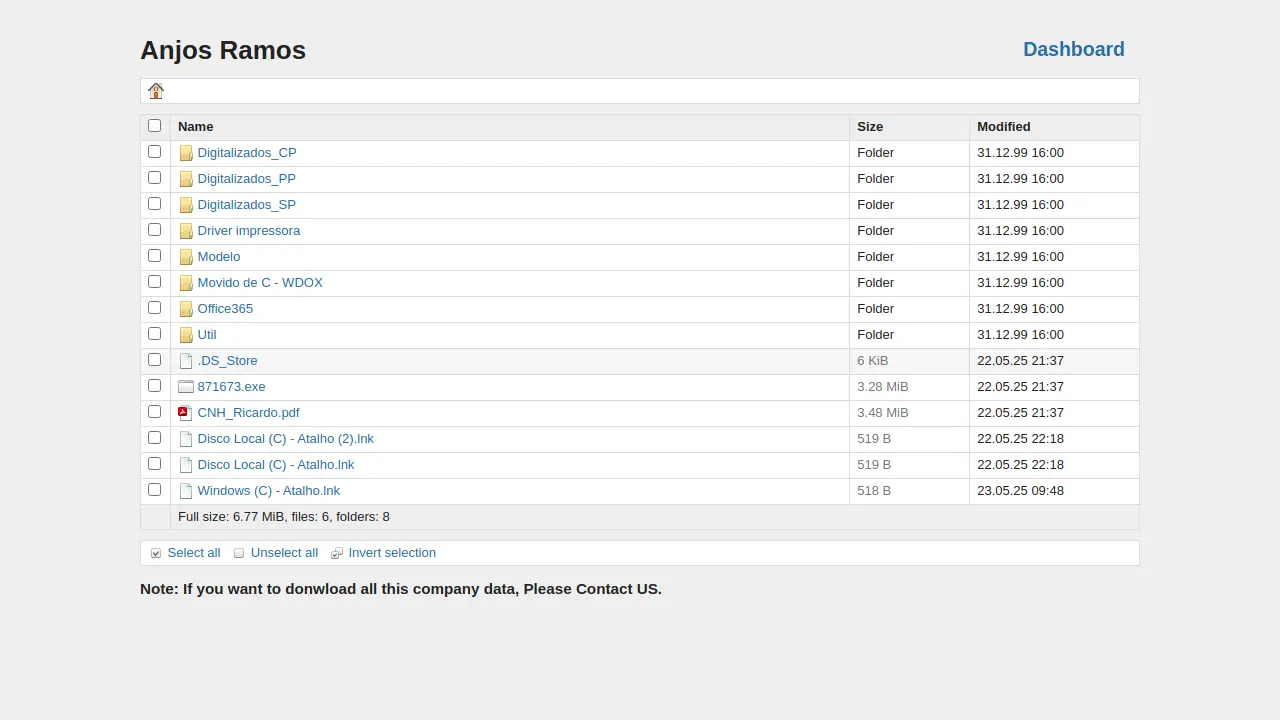Sort the list by the Name column
Viewport: 1280px width, 720px height.
tap(196, 127)
